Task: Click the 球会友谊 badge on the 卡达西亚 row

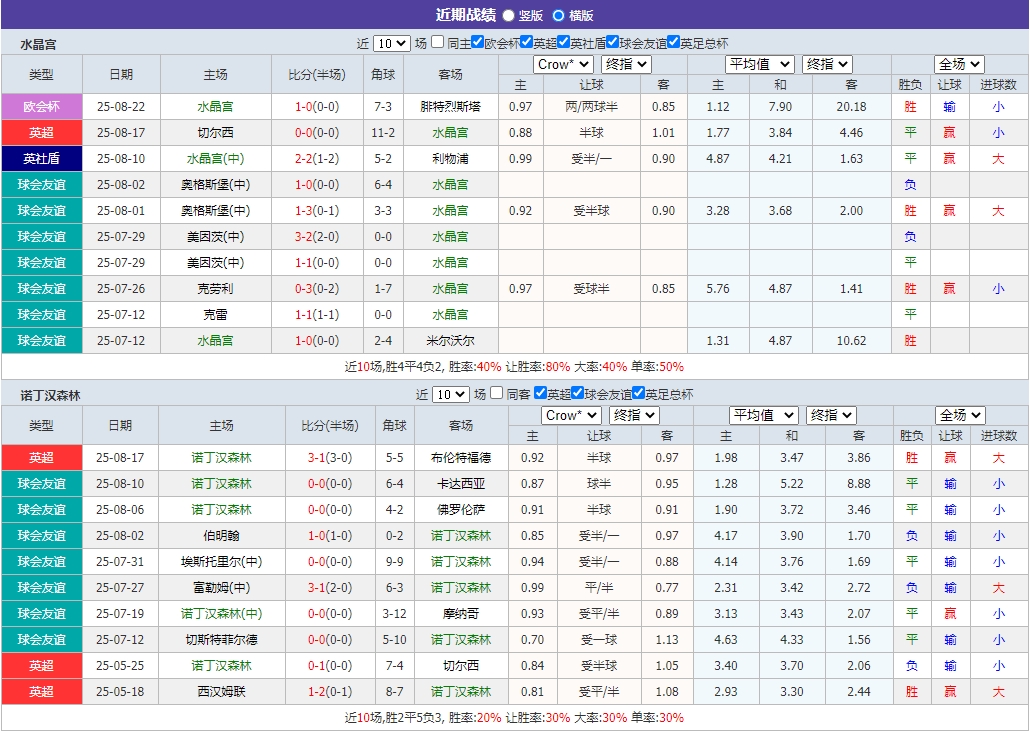Action: coord(41,485)
